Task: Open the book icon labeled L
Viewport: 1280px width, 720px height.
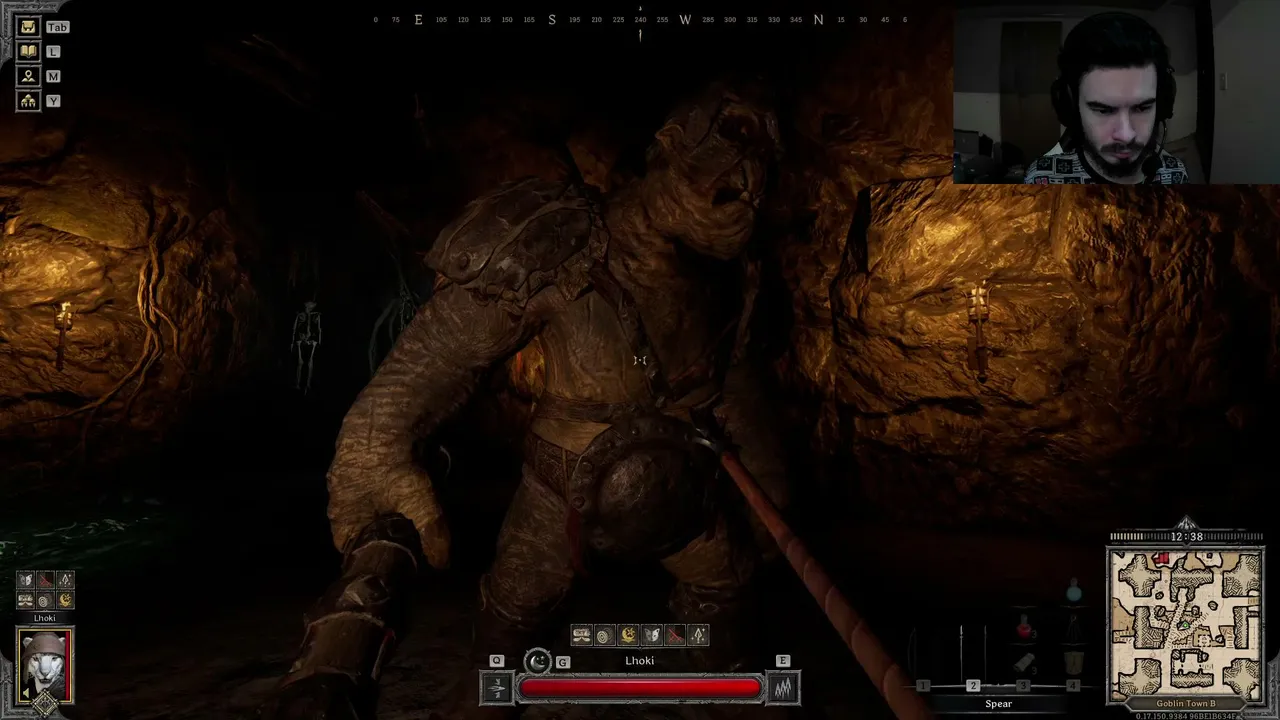Action: 28,51
